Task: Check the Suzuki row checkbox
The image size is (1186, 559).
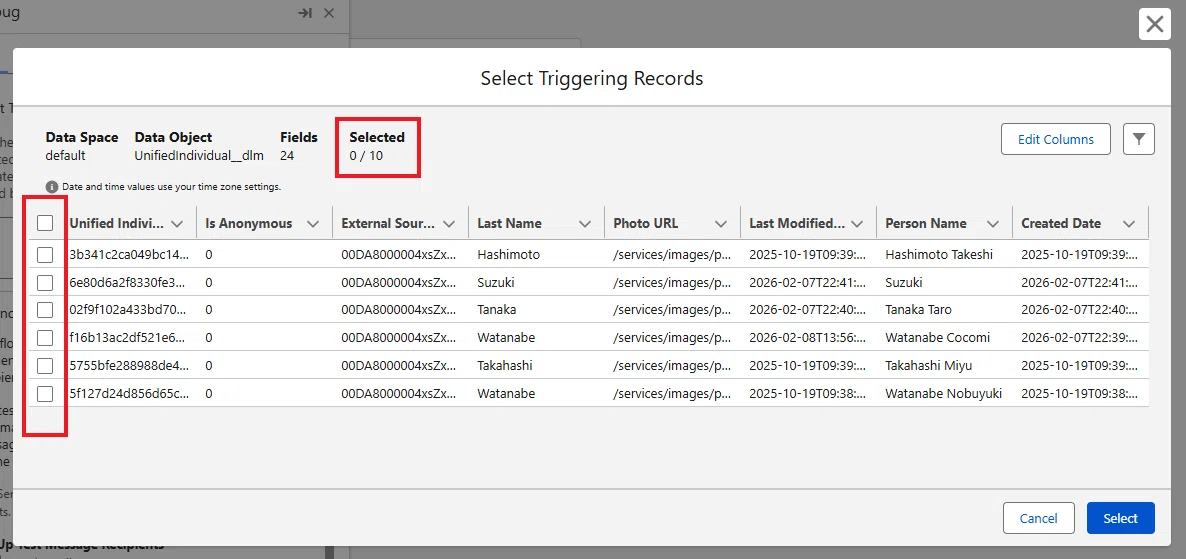Action: click(45, 282)
